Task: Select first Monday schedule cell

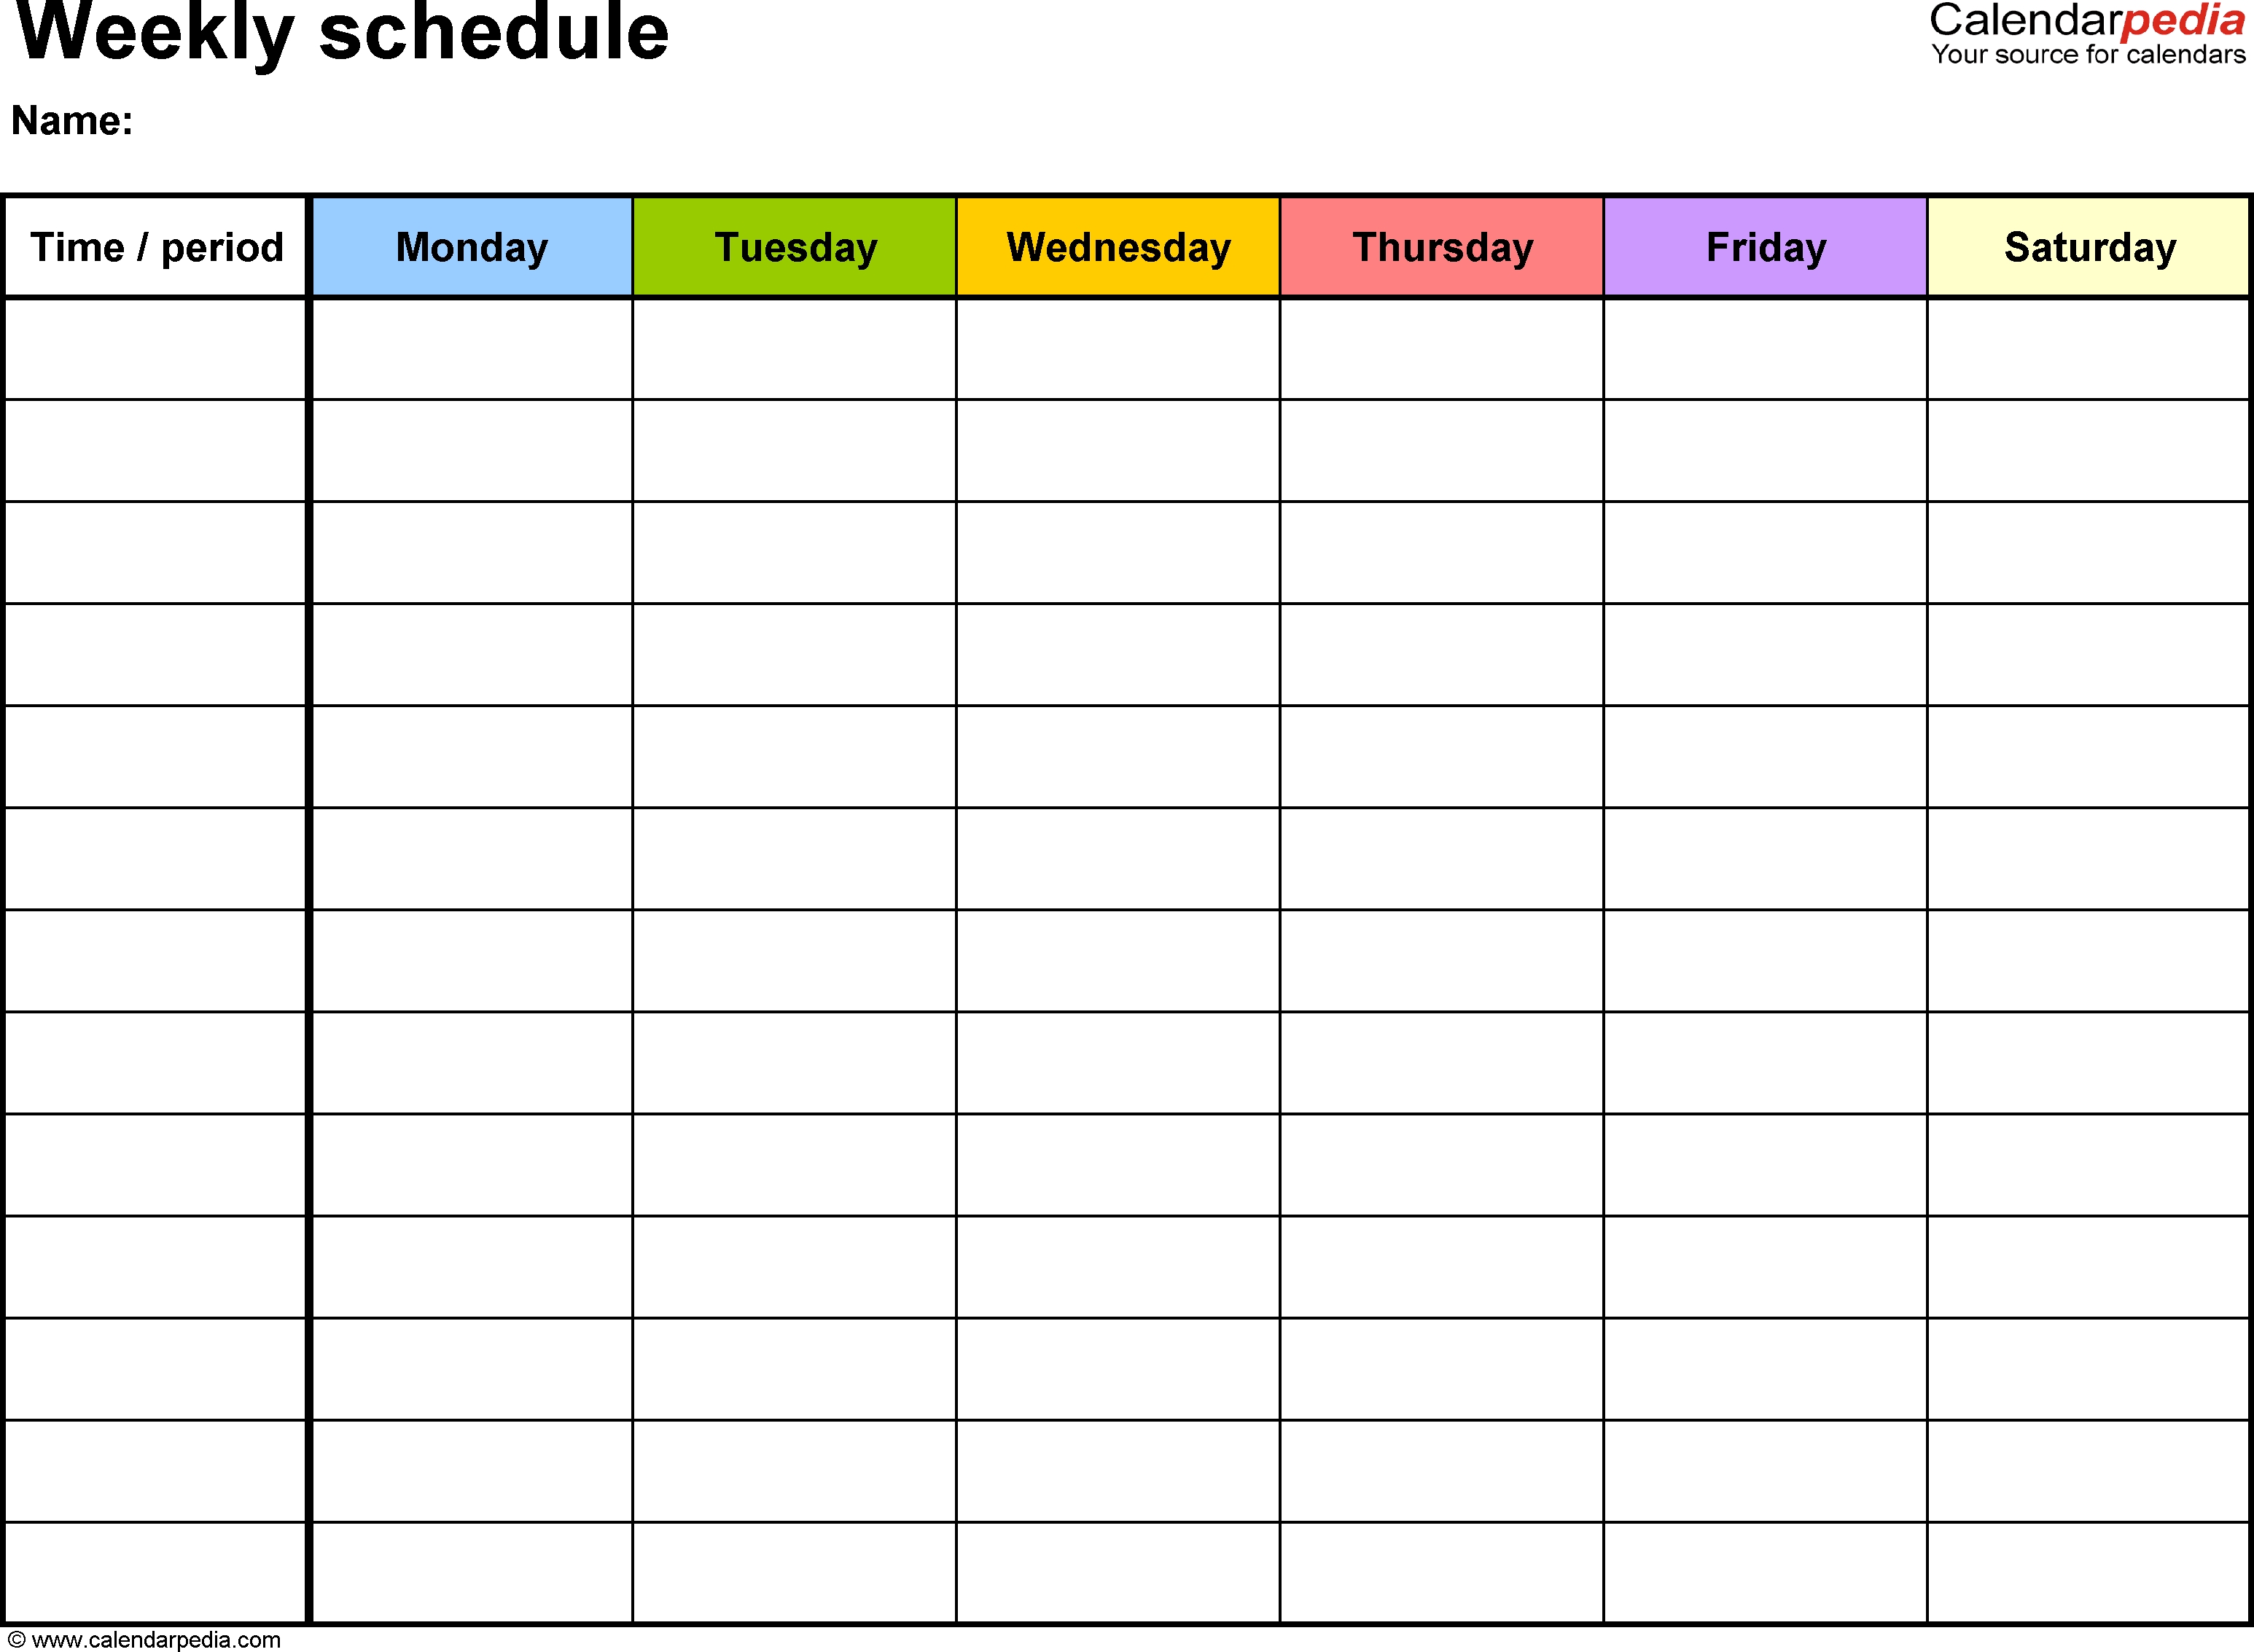Action: pos(472,345)
